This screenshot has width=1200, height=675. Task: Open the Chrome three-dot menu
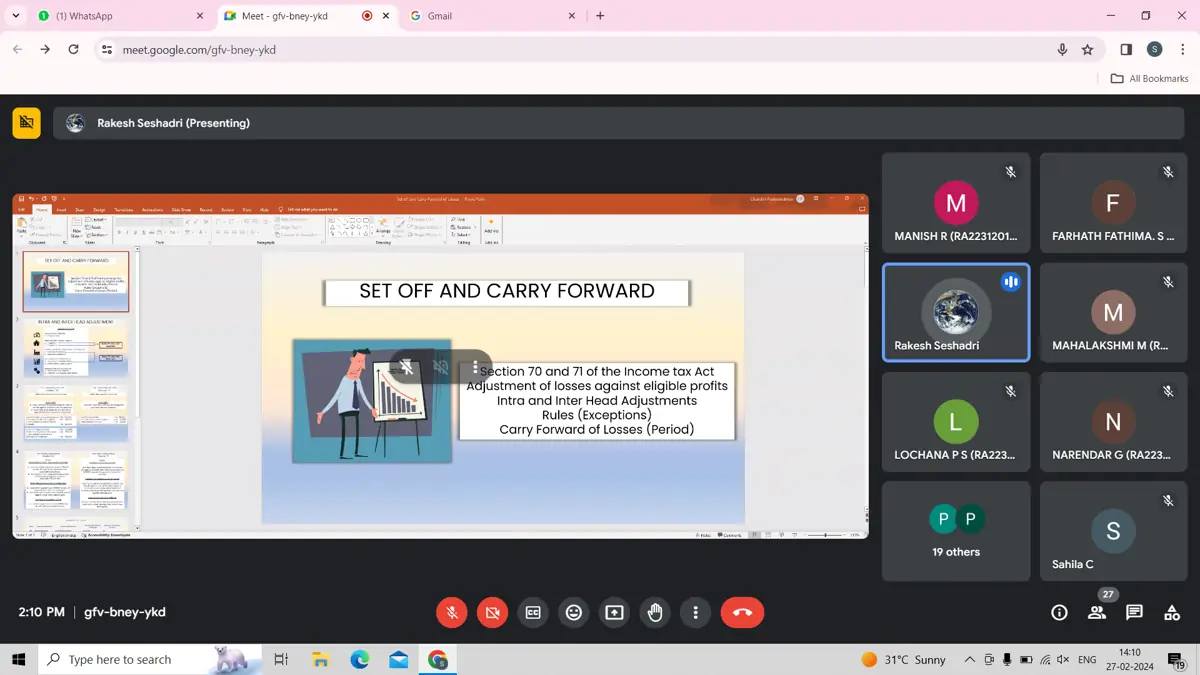[1182, 49]
